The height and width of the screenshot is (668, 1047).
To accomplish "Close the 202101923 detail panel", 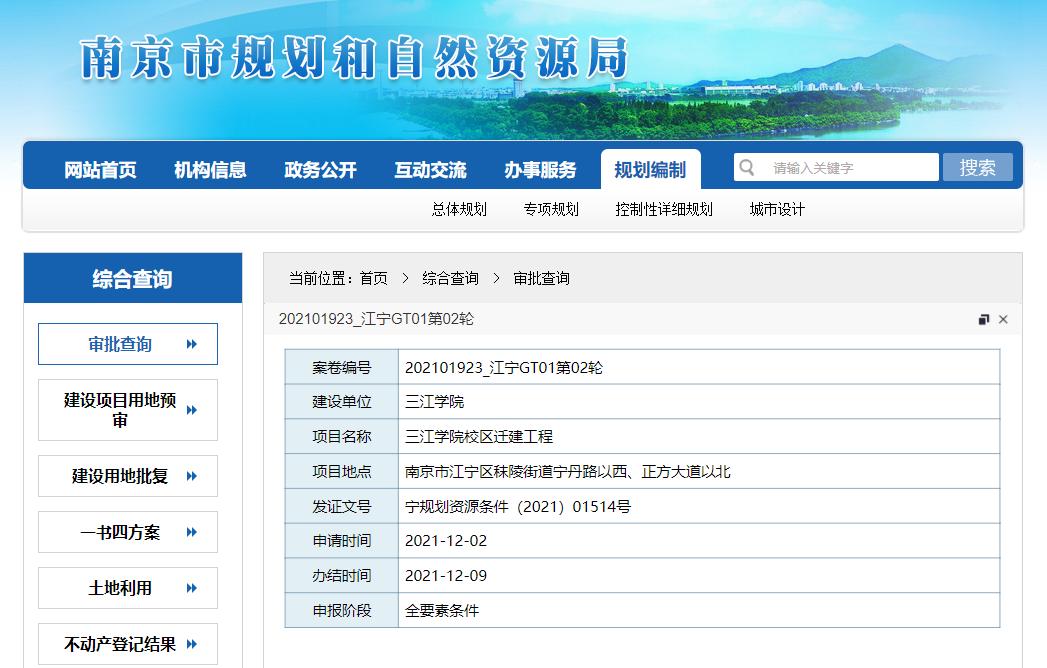I will click(x=1003, y=319).
